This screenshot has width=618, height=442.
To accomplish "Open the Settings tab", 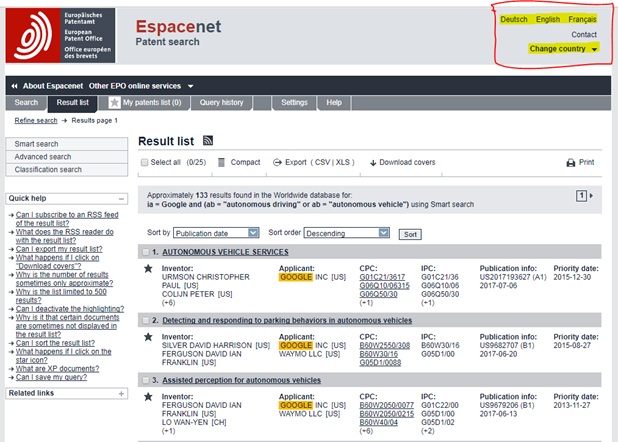I will pyautogui.click(x=294, y=103).
